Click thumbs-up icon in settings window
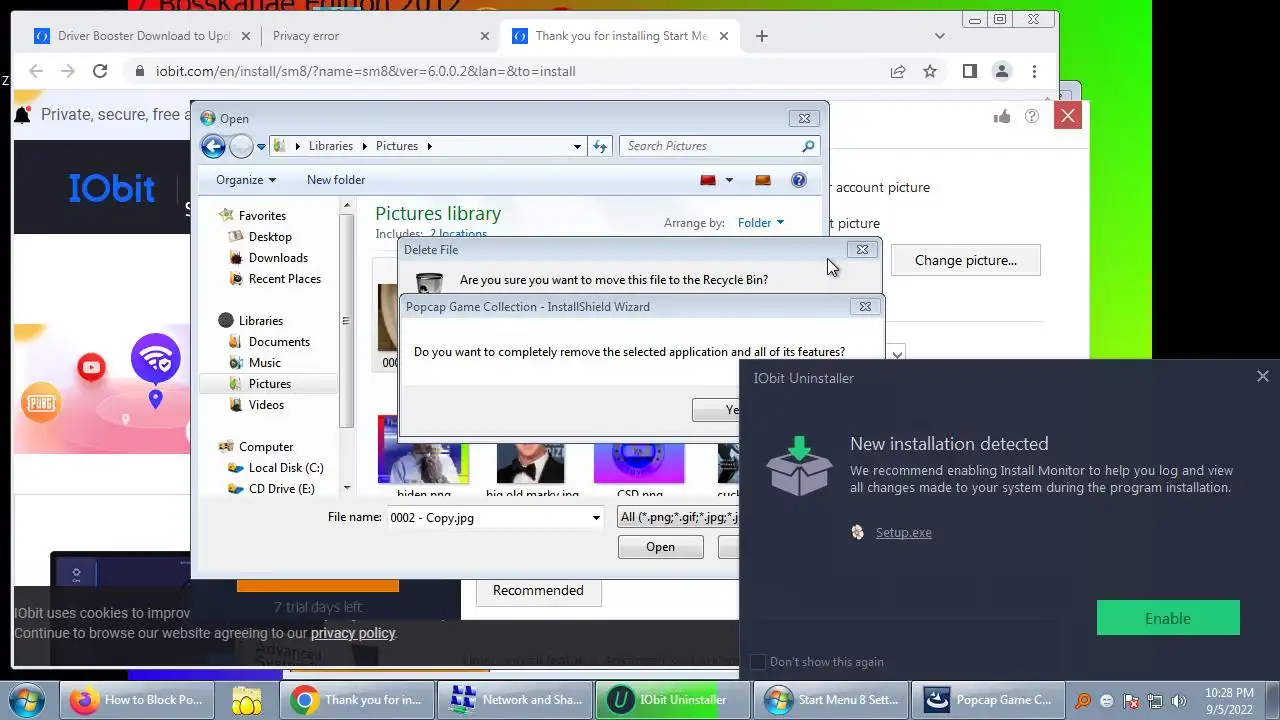 click(x=1002, y=116)
